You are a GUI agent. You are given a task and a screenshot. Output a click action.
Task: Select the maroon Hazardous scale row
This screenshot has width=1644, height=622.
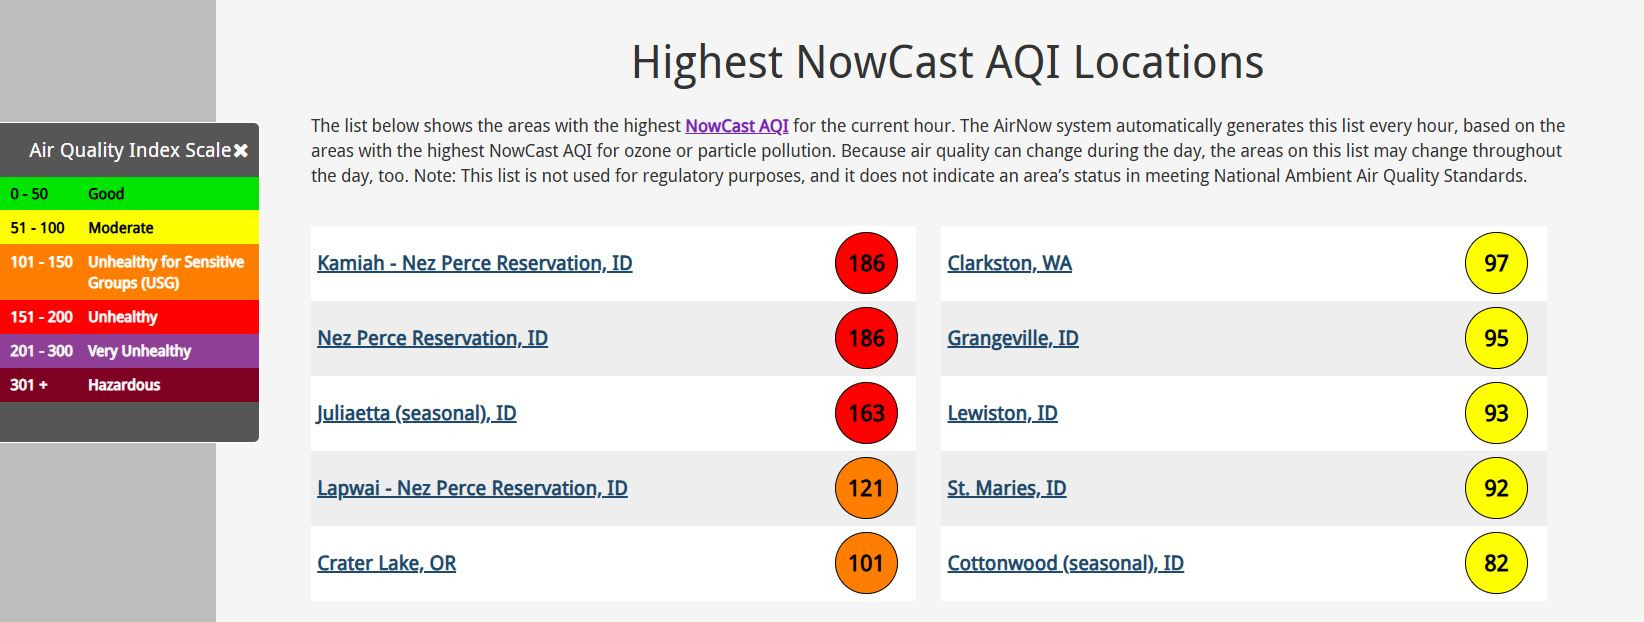129,385
